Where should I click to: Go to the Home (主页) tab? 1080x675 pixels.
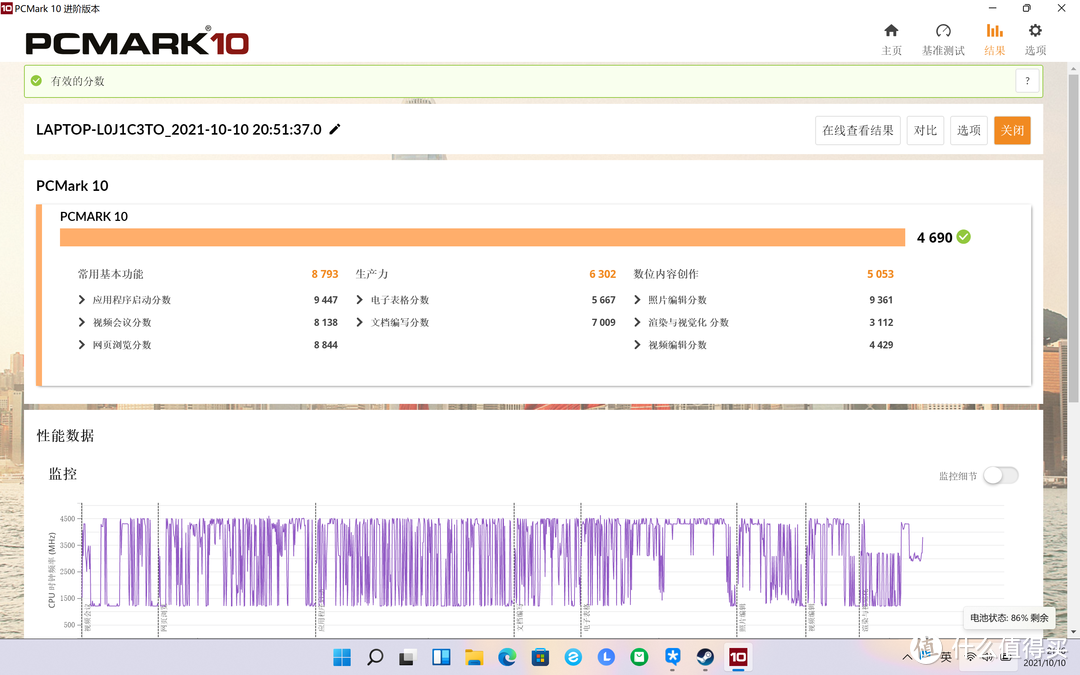pyautogui.click(x=891, y=39)
